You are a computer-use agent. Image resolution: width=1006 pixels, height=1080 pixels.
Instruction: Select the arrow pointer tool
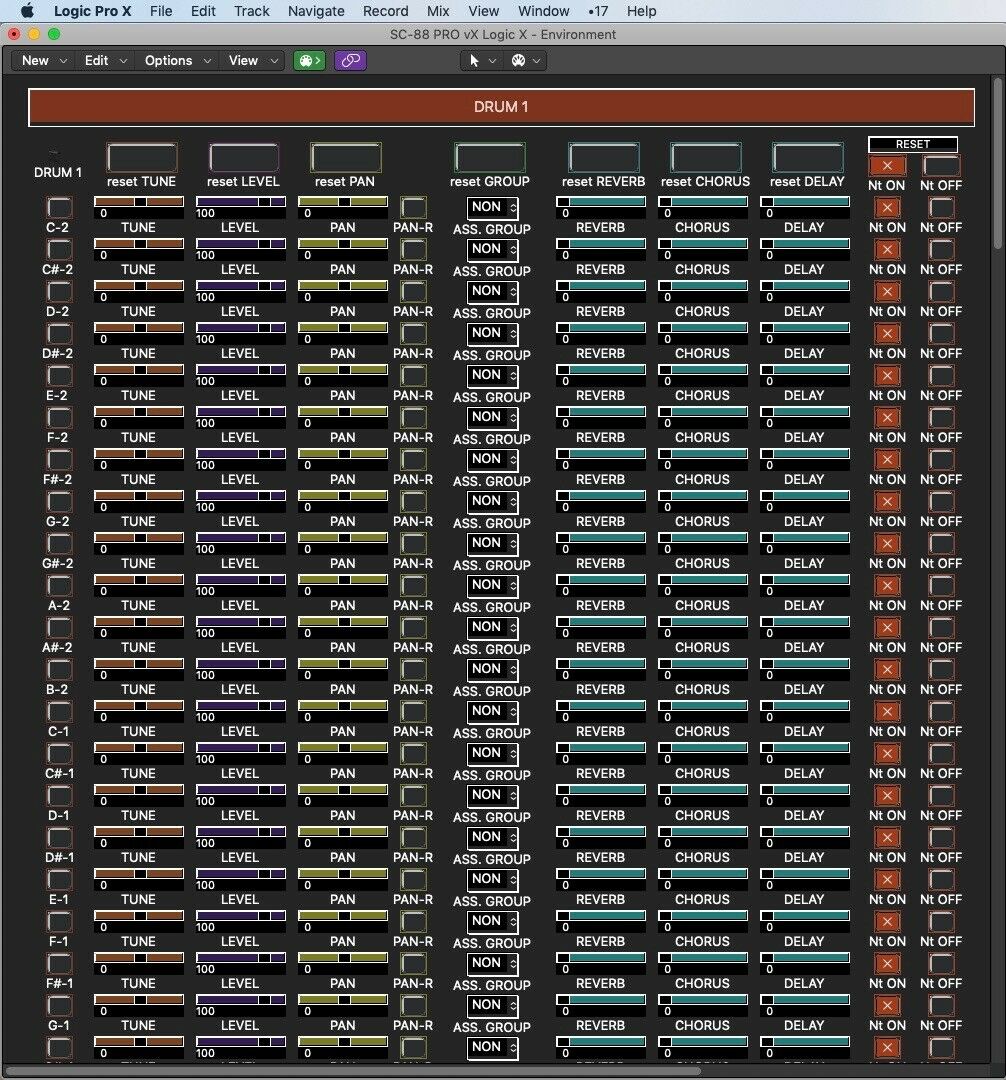pyautogui.click(x=475, y=61)
